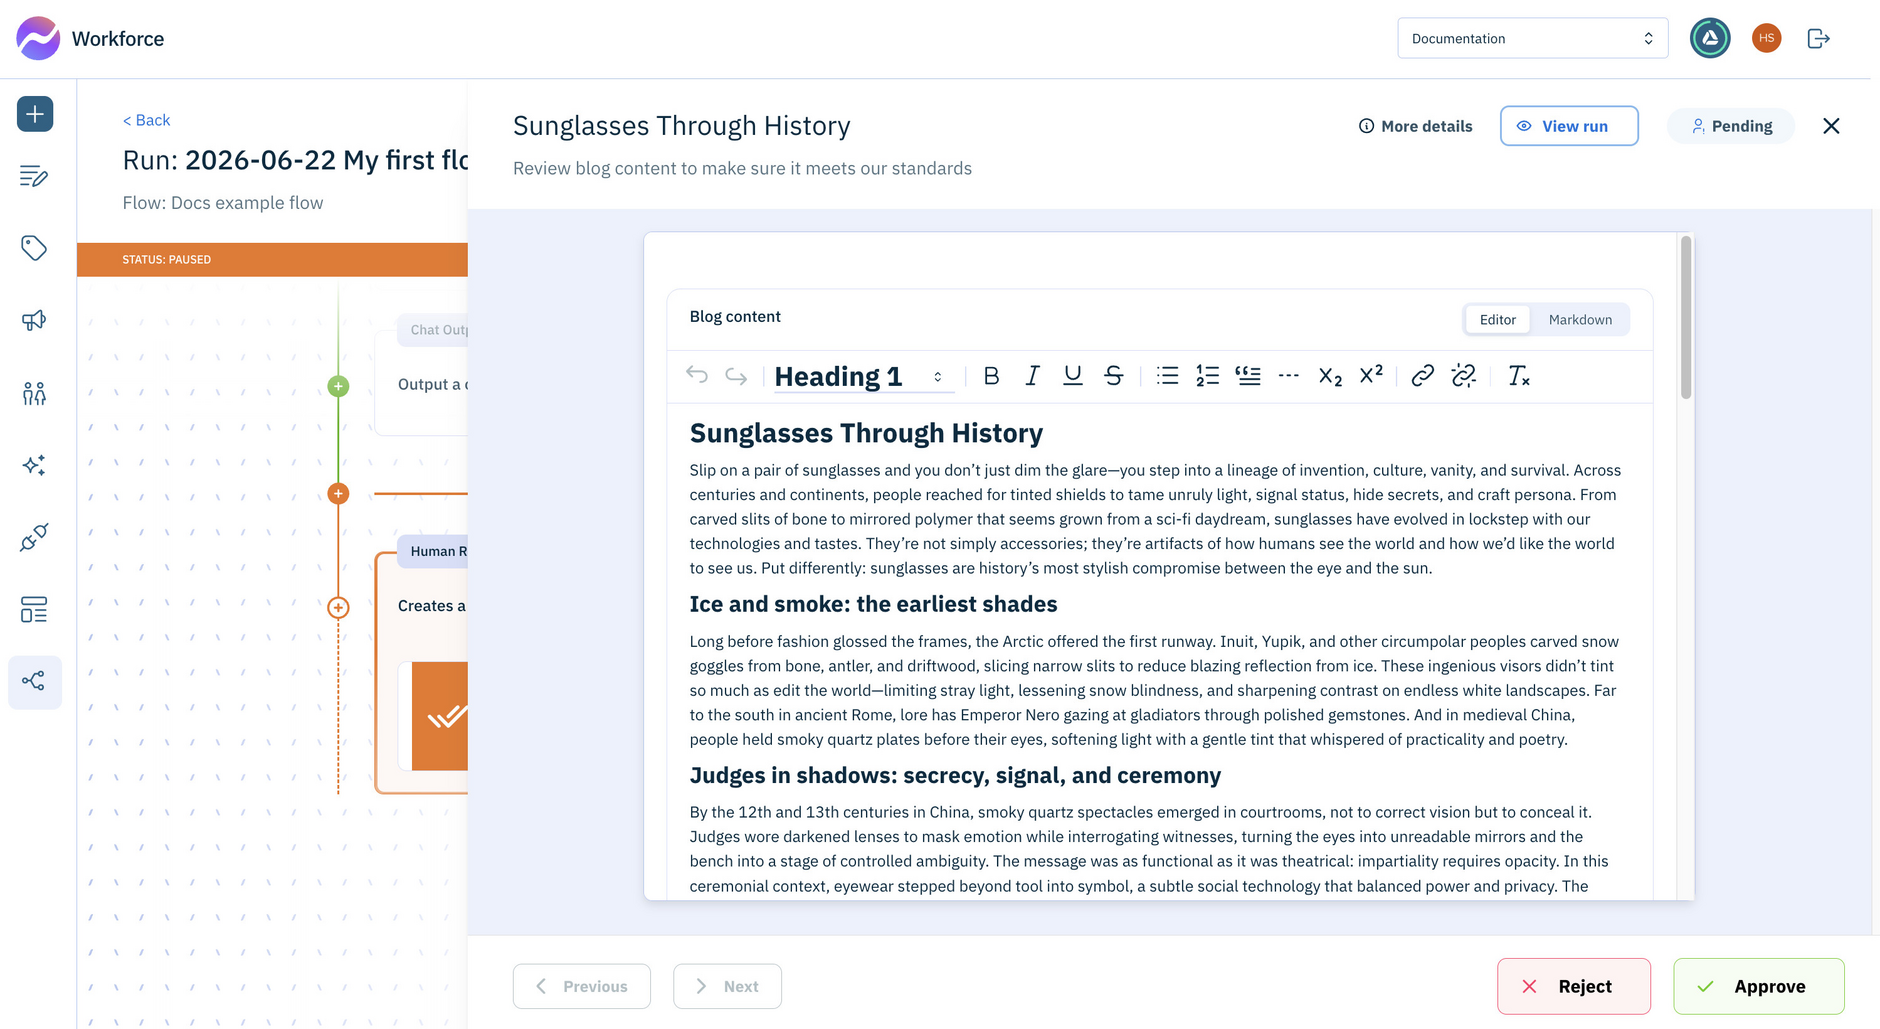1880x1029 pixels.
Task: Reject the blog content
Action: (1573, 986)
